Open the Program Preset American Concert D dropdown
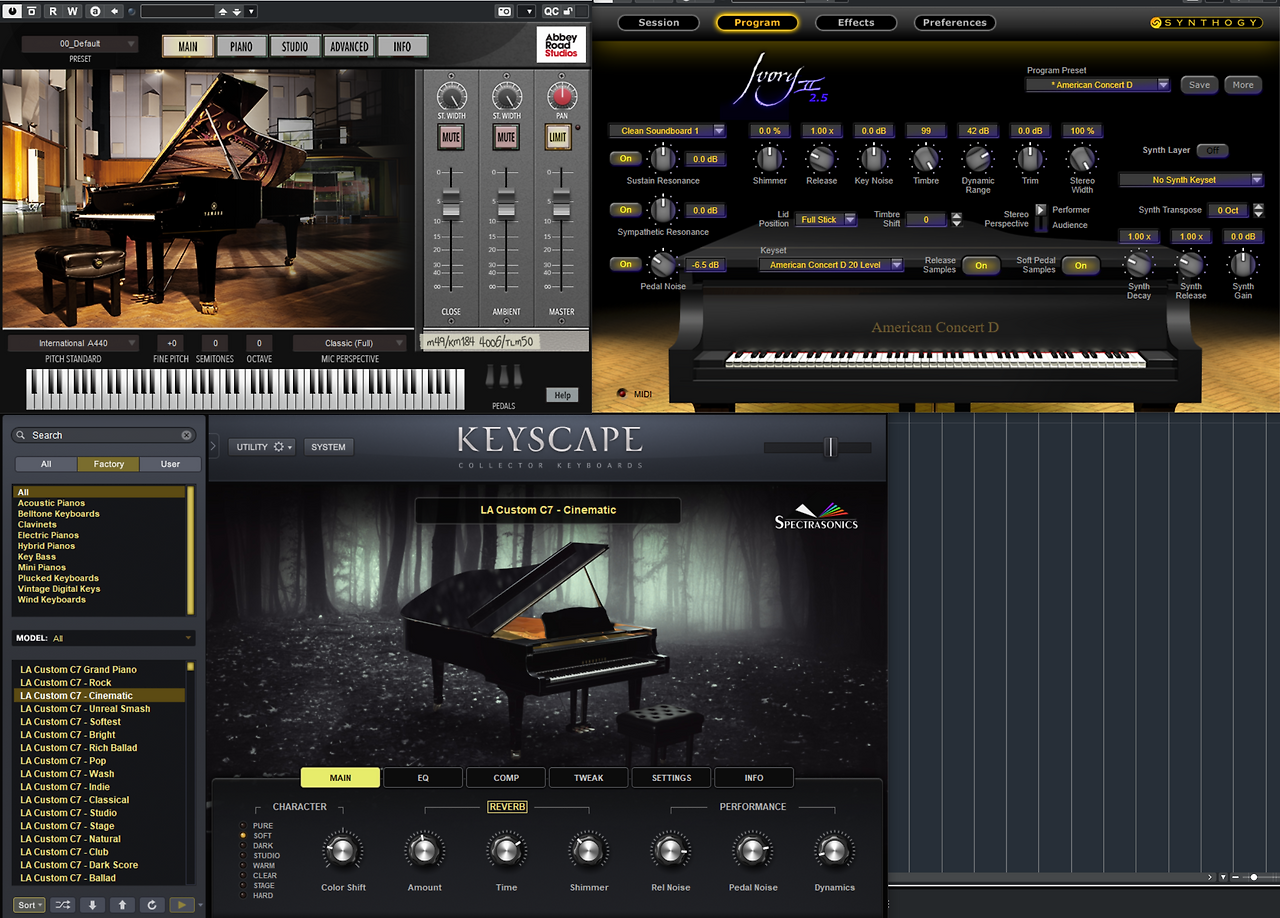Screen dimensions: 1280x918 1098,85
